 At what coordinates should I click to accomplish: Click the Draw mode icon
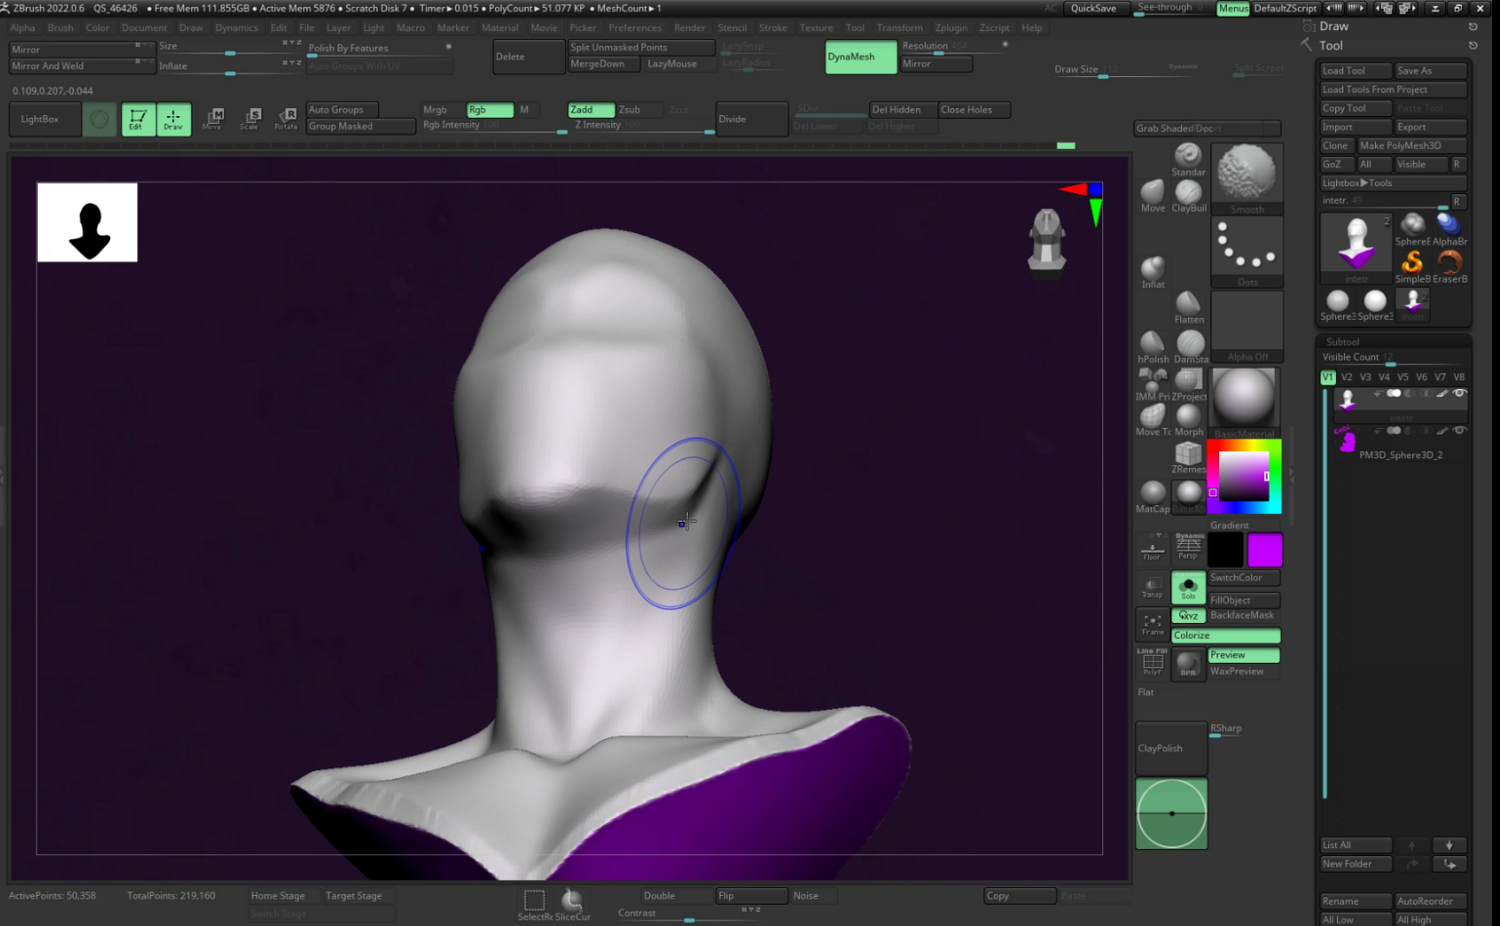click(x=173, y=120)
